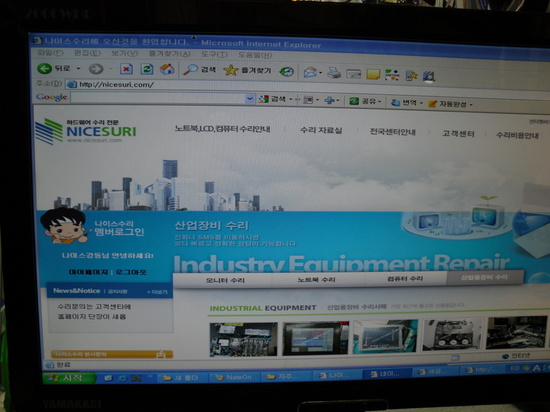
Task: Click the star-on-page toolbar icon
Action: [411, 75]
